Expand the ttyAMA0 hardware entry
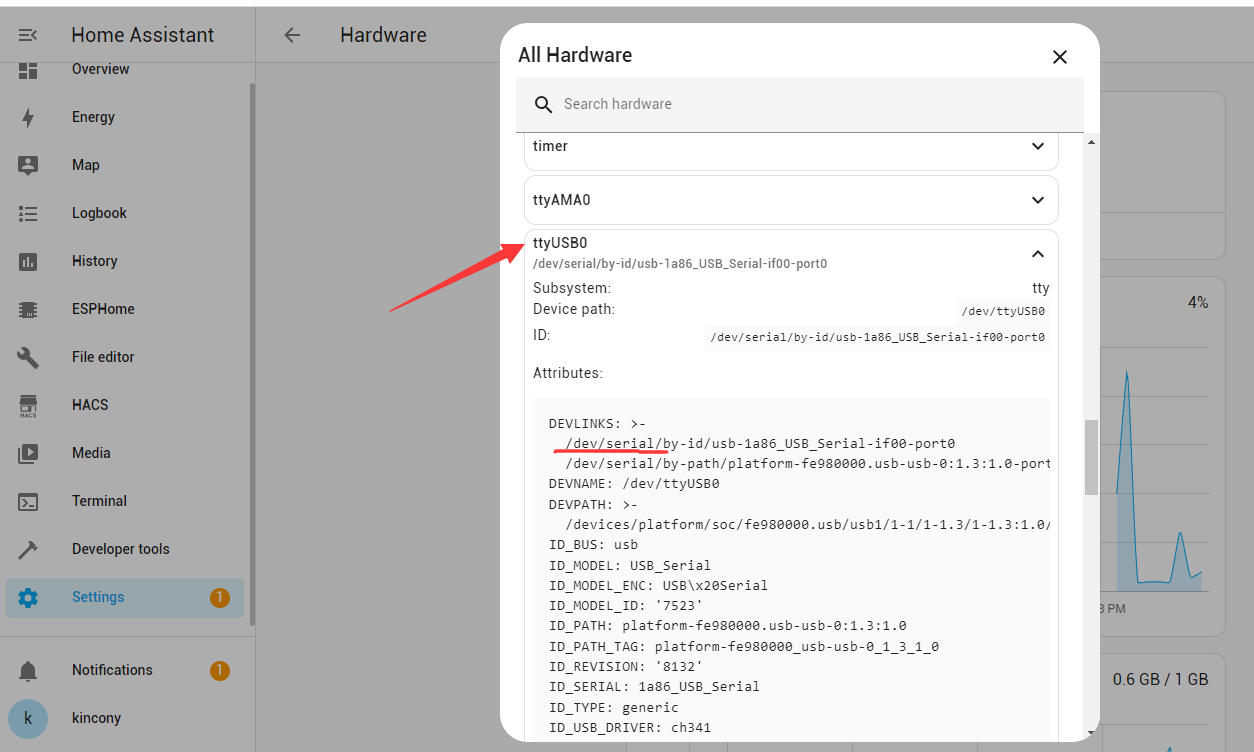Screen dimensions: 1254x752 pyautogui.click(x=1037, y=200)
